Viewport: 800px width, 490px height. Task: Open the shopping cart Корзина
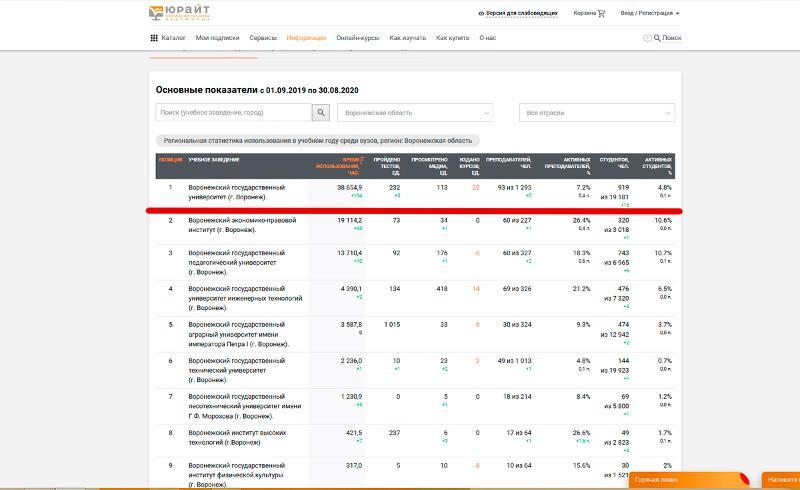pyautogui.click(x=600, y=14)
